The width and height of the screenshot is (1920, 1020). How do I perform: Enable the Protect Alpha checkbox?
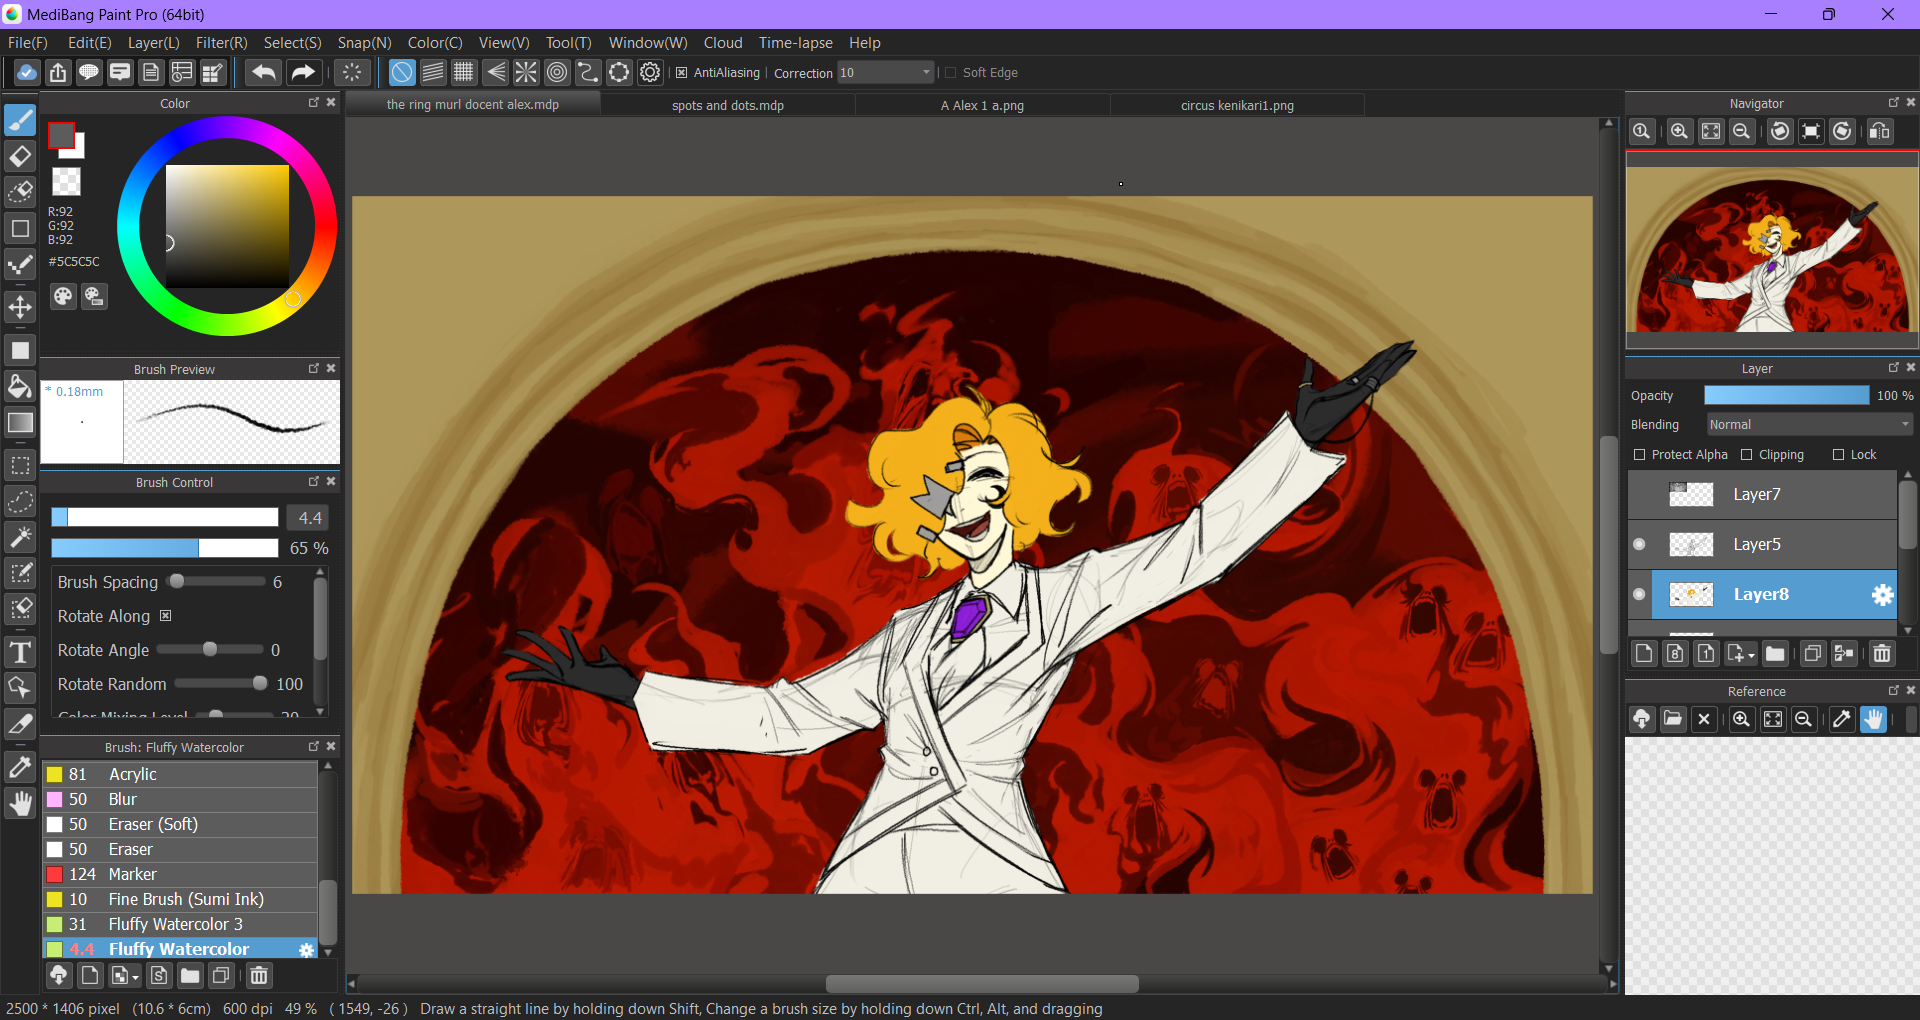tap(1639, 455)
